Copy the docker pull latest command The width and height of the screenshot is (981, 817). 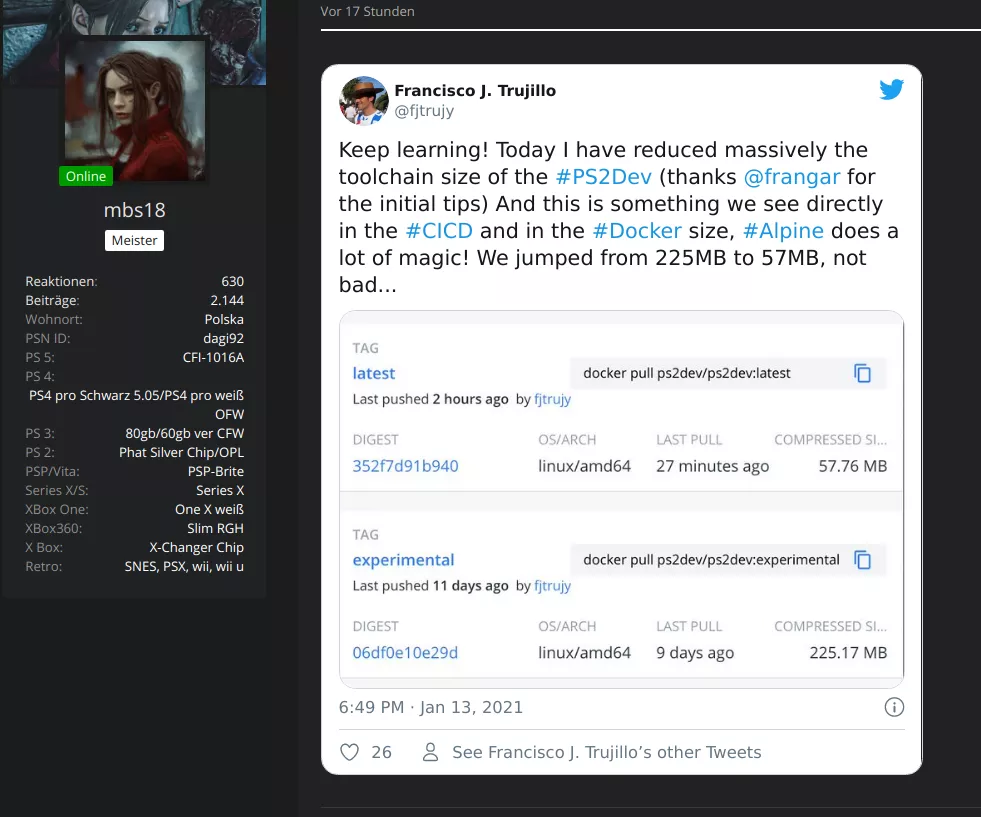[x=862, y=373]
